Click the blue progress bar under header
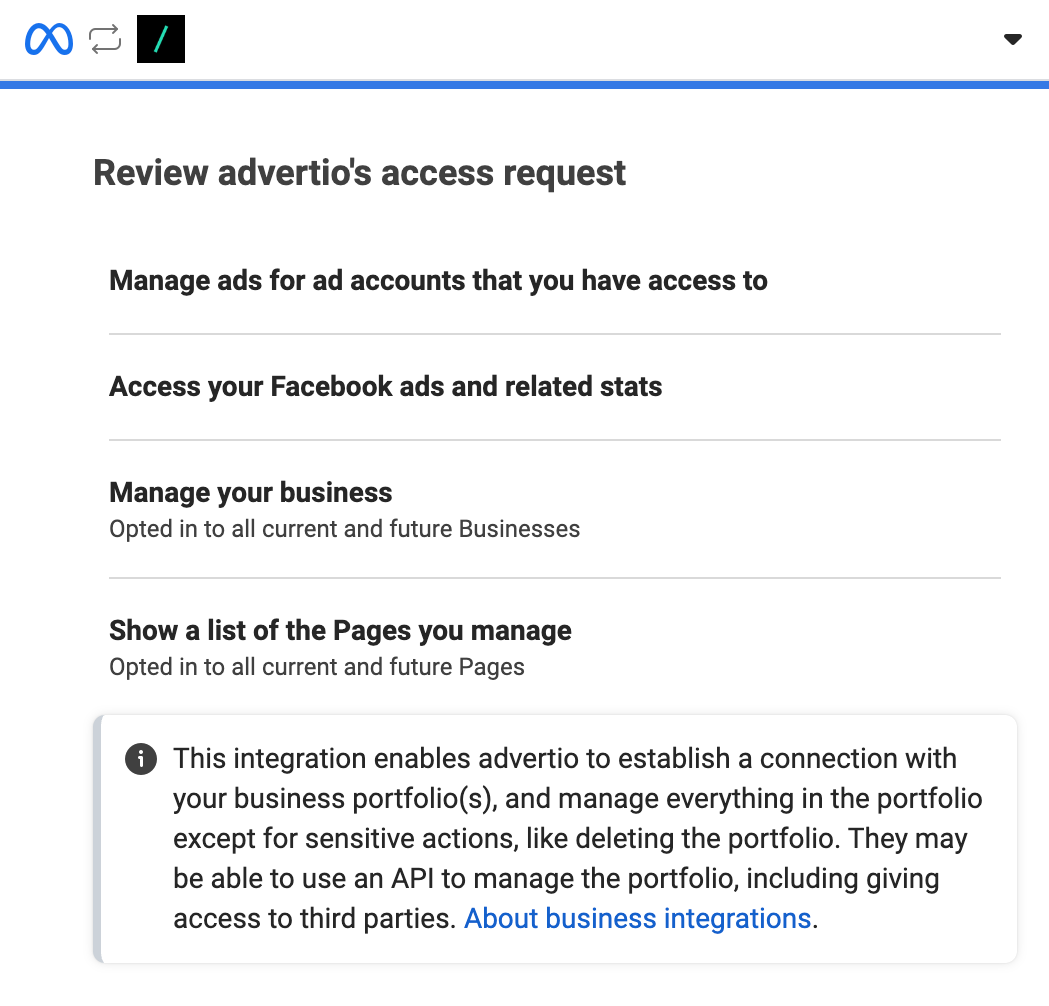 coord(524,86)
